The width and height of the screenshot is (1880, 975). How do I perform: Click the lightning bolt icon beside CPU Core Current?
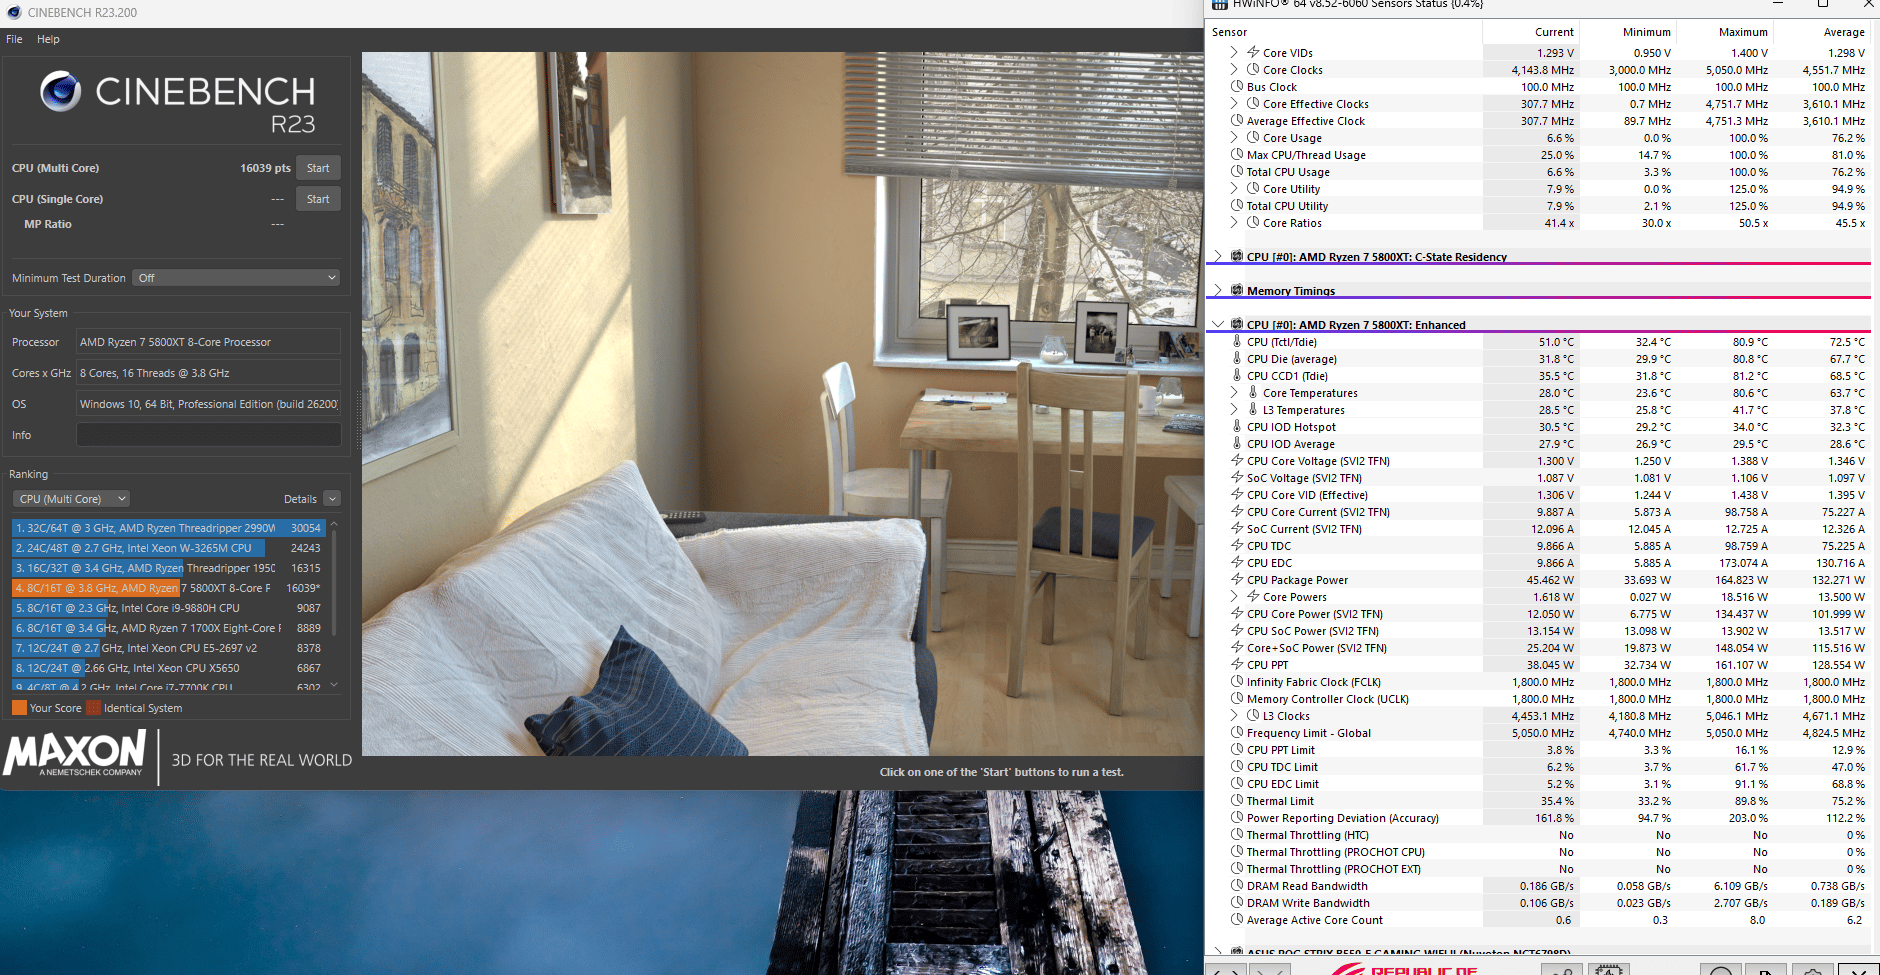click(1237, 512)
